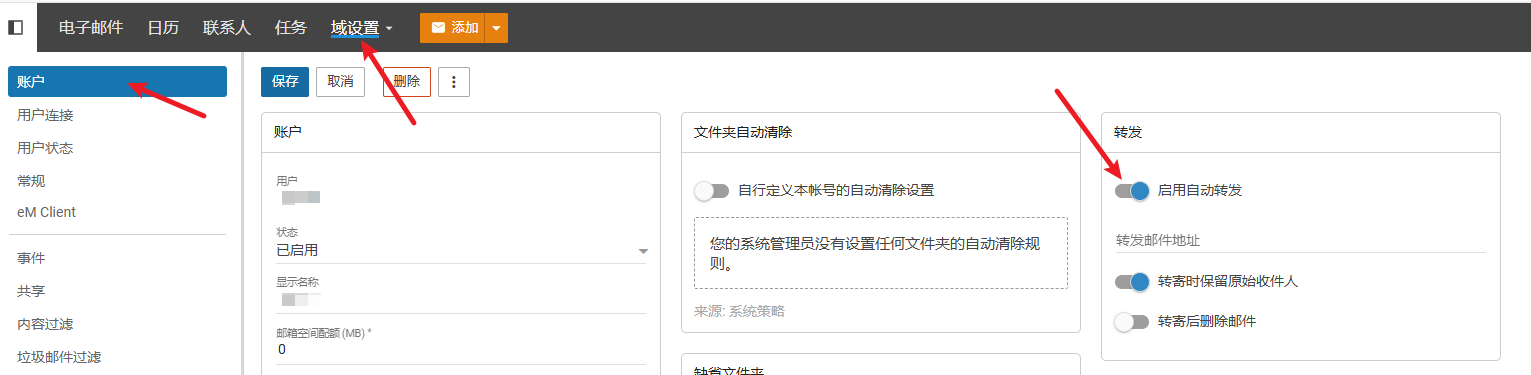This screenshot has width=1531, height=375.
Task: Click the 保存 button
Action: point(285,82)
